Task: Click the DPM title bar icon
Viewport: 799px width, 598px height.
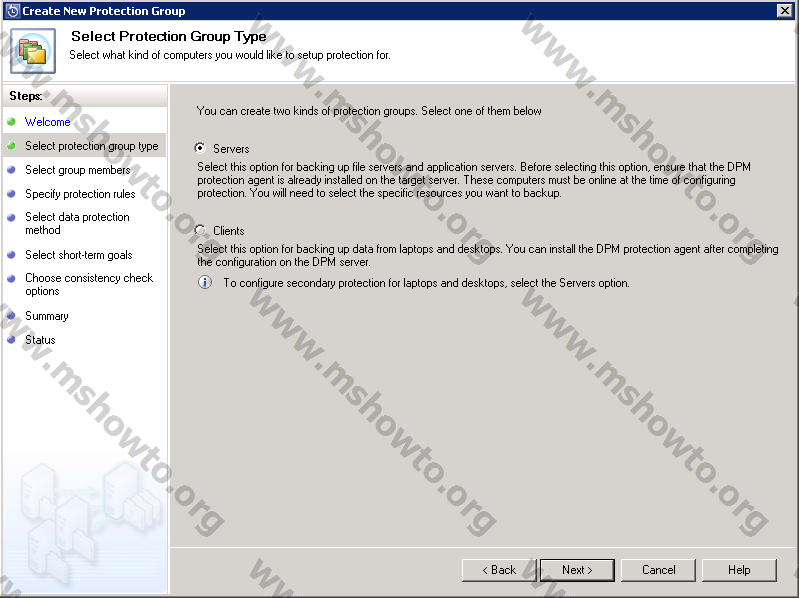Action: pos(12,10)
